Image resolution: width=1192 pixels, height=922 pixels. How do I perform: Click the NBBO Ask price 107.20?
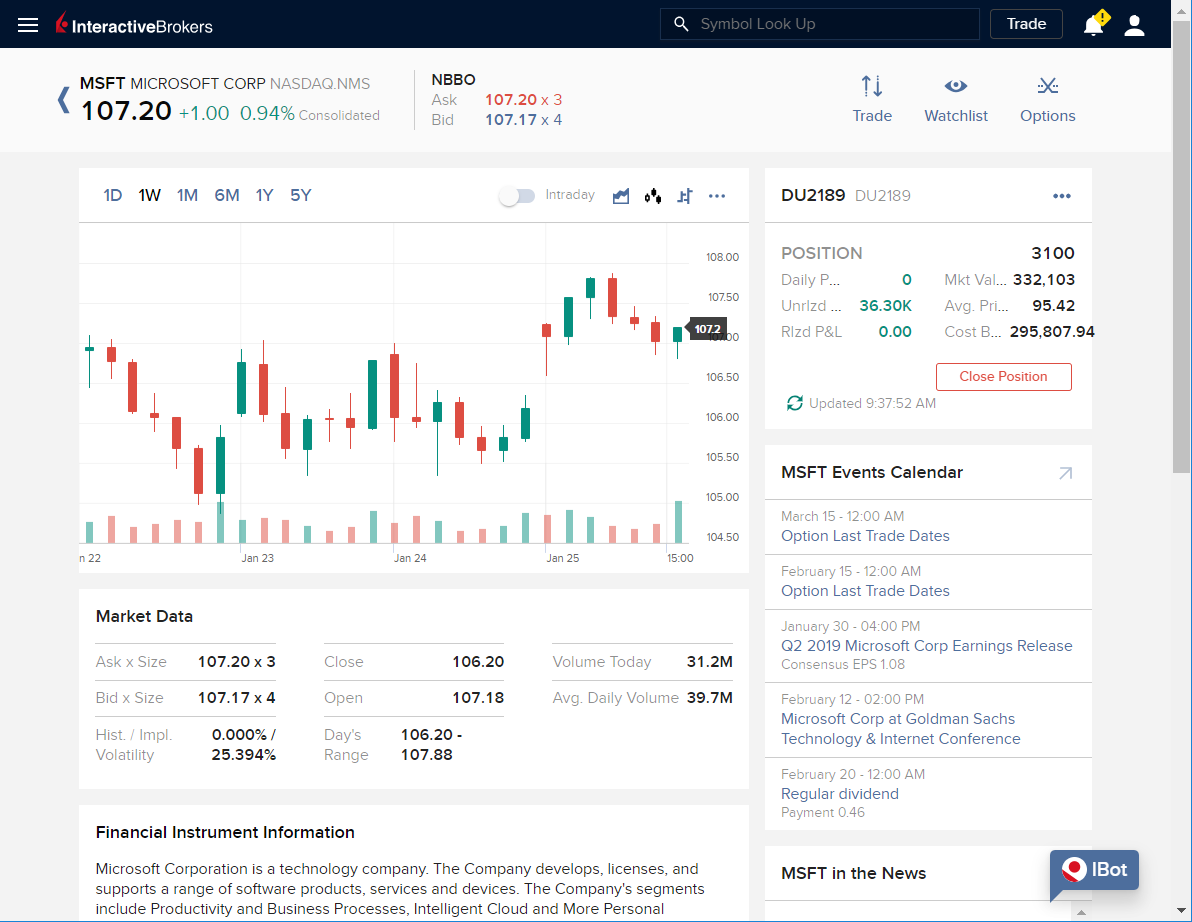pyautogui.click(x=511, y=100)
